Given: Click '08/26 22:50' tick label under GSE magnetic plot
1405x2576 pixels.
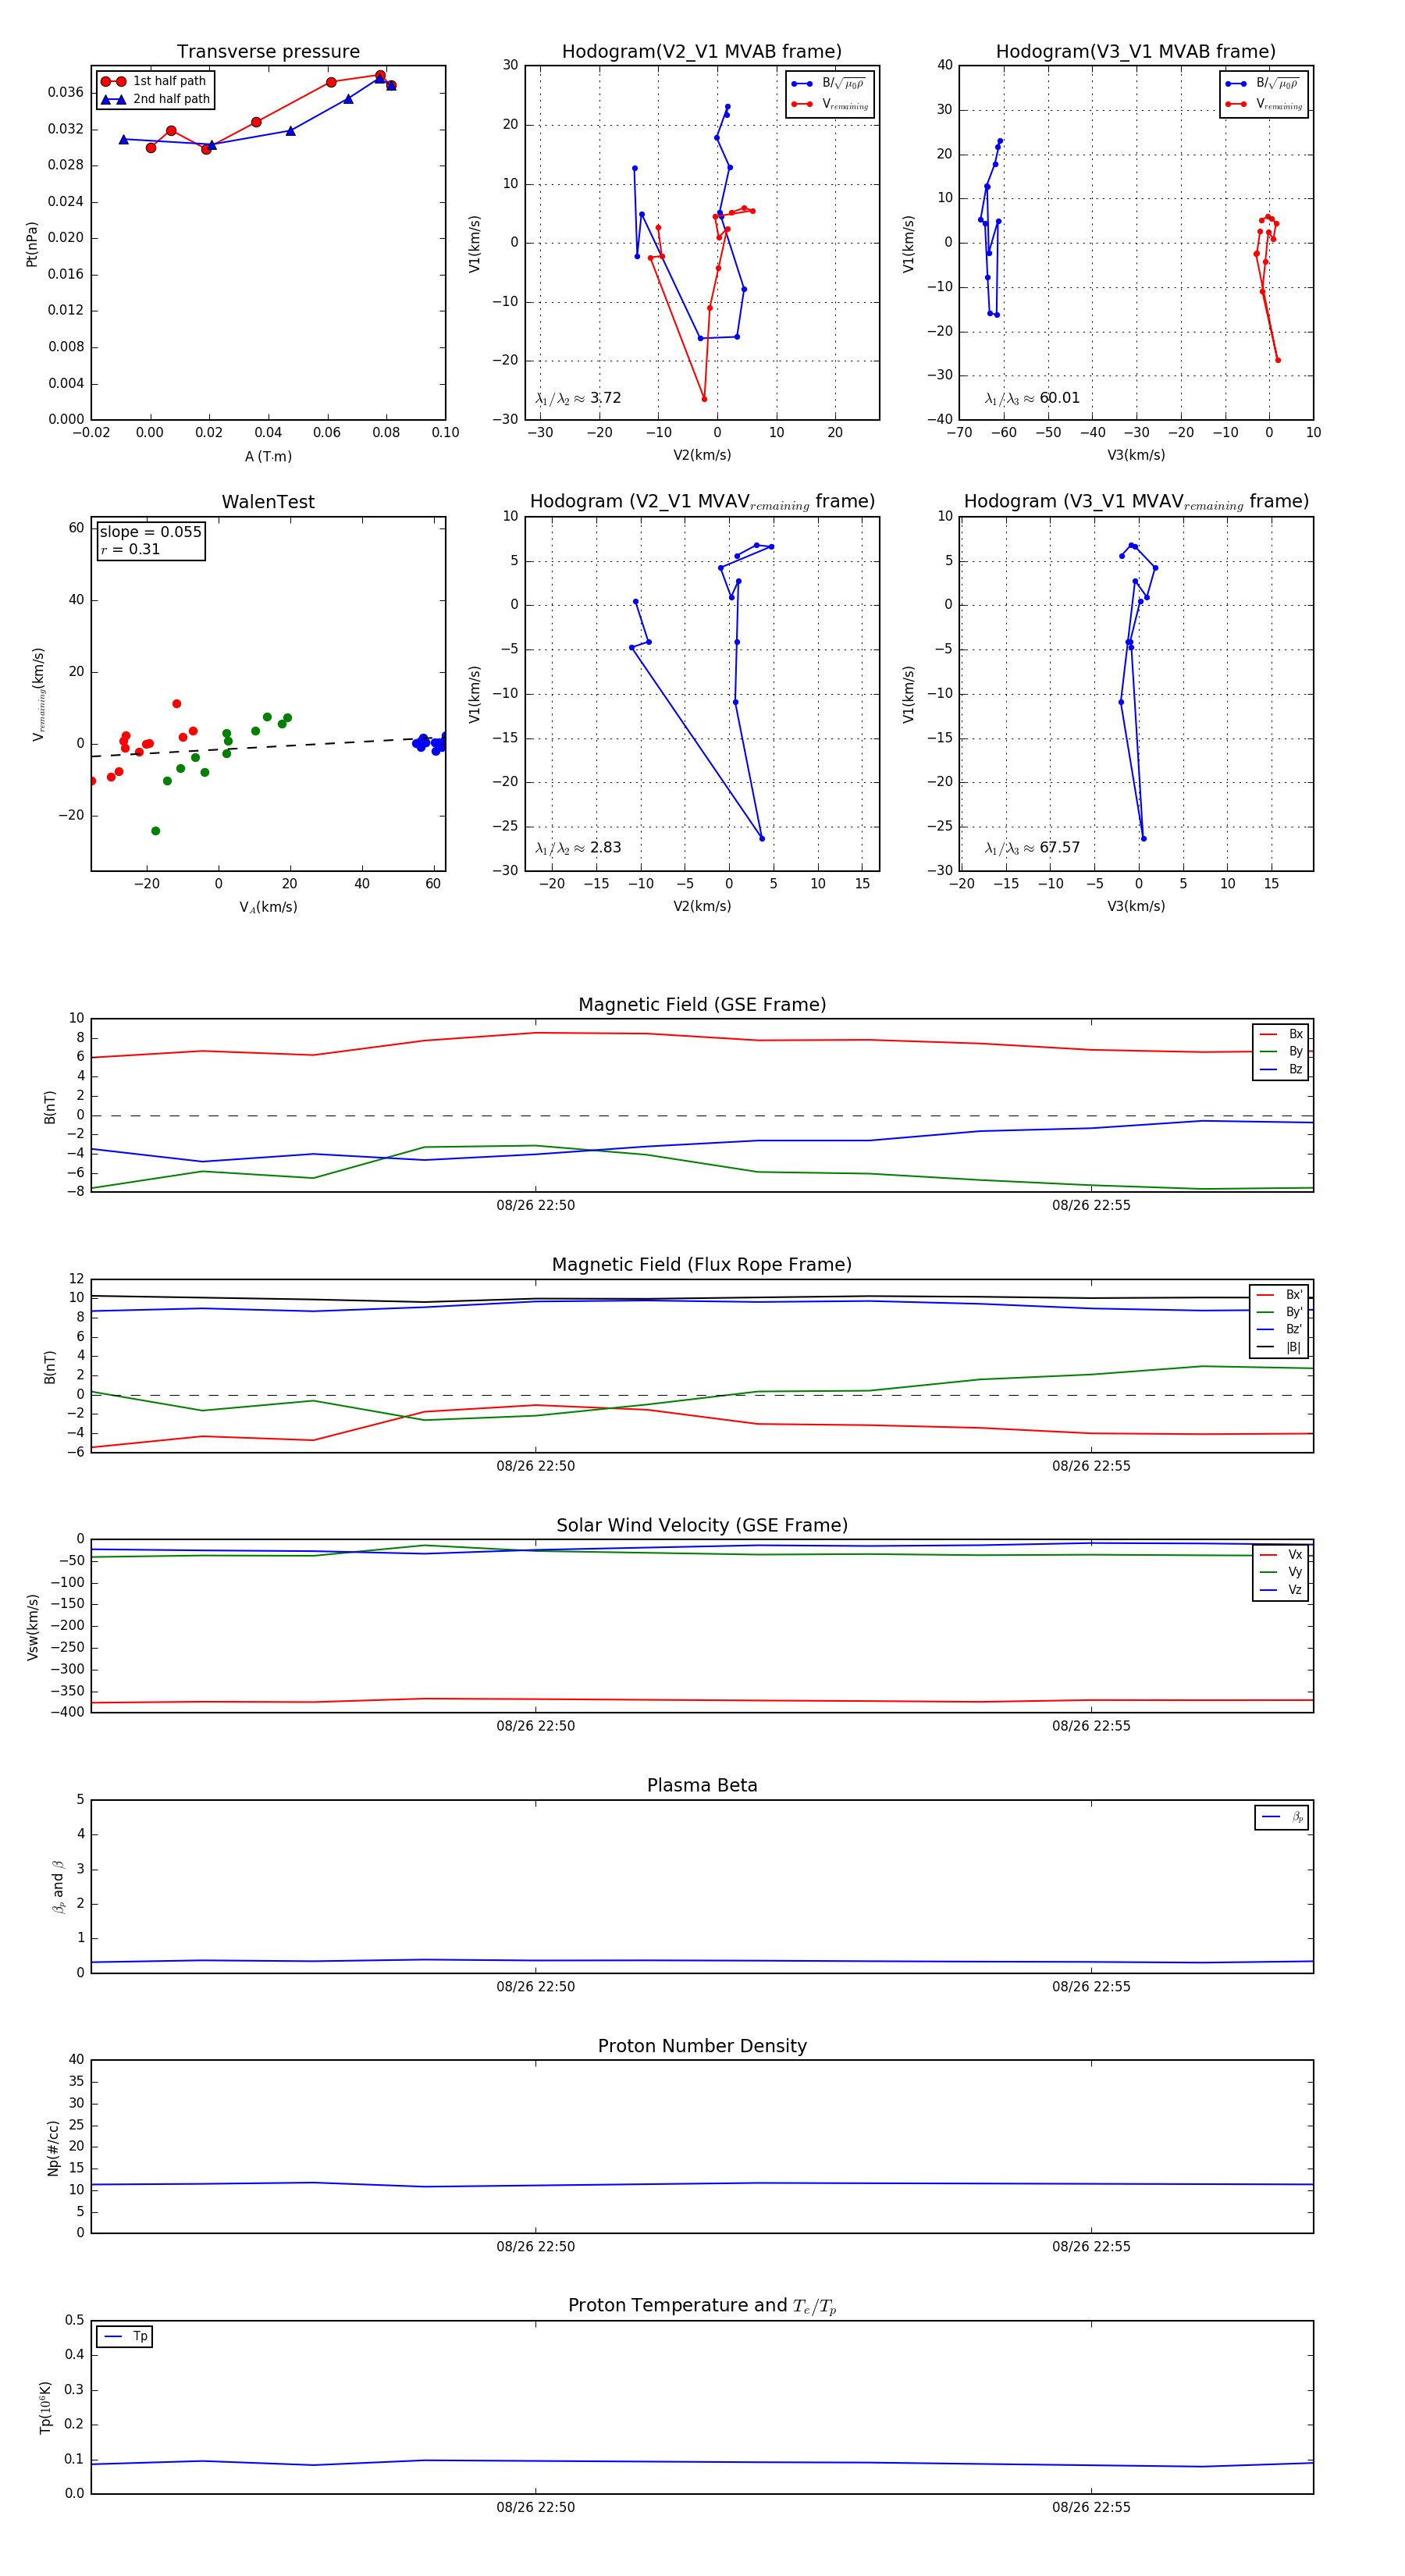Looking at the screenshot, I should (535, 1206).
